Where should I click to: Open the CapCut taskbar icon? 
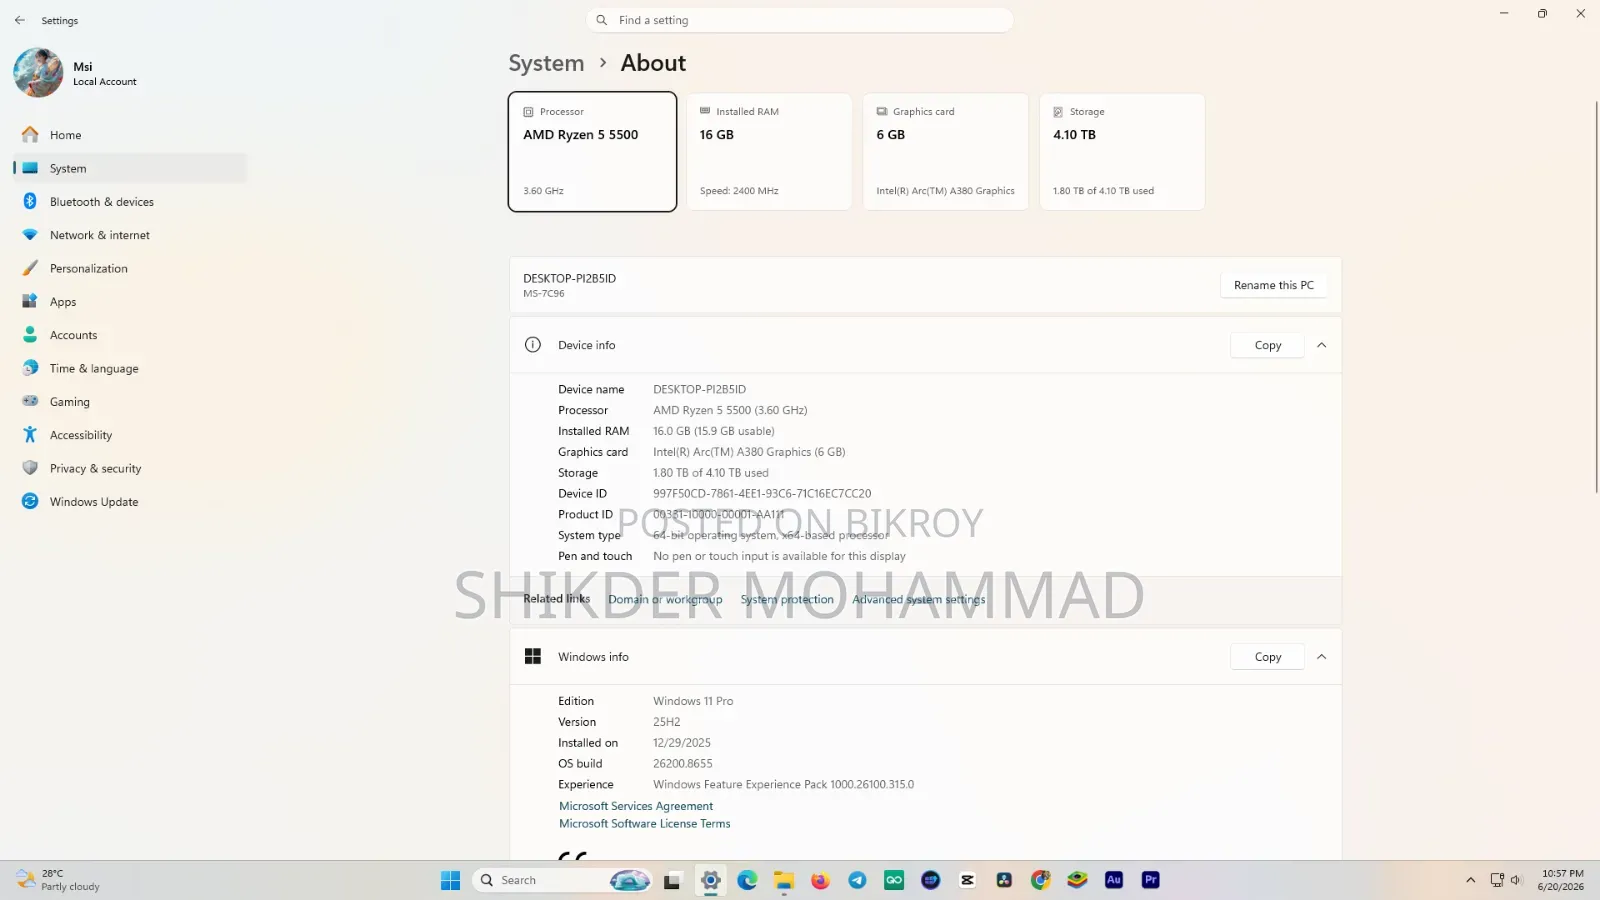tap(967, 880)
